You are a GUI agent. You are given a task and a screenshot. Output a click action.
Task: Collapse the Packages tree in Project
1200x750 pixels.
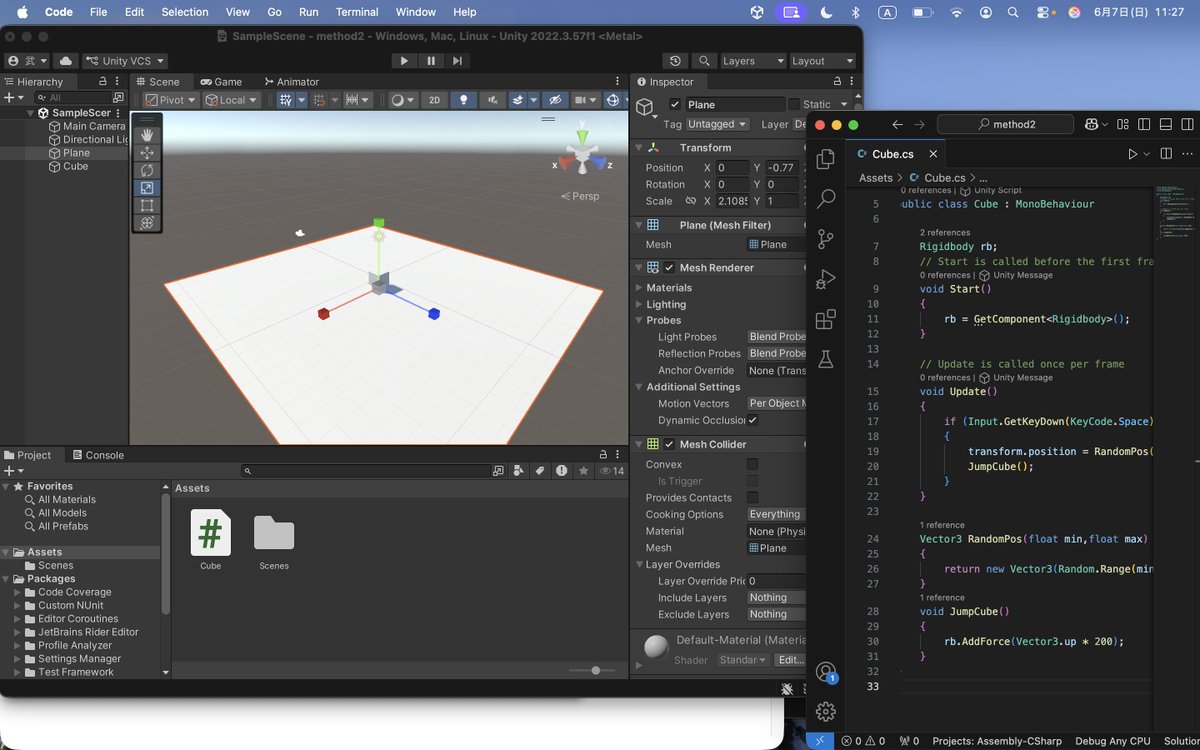[5, 579]
